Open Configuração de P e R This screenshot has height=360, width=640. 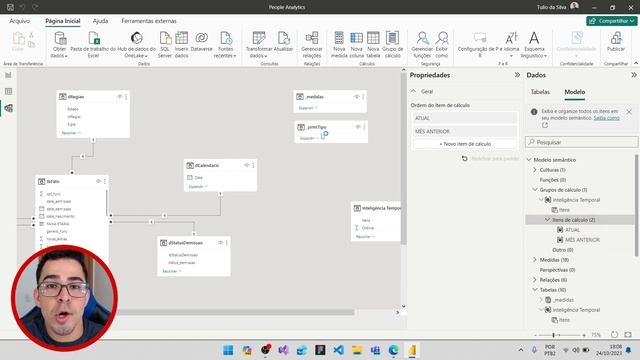click(480, 44)
